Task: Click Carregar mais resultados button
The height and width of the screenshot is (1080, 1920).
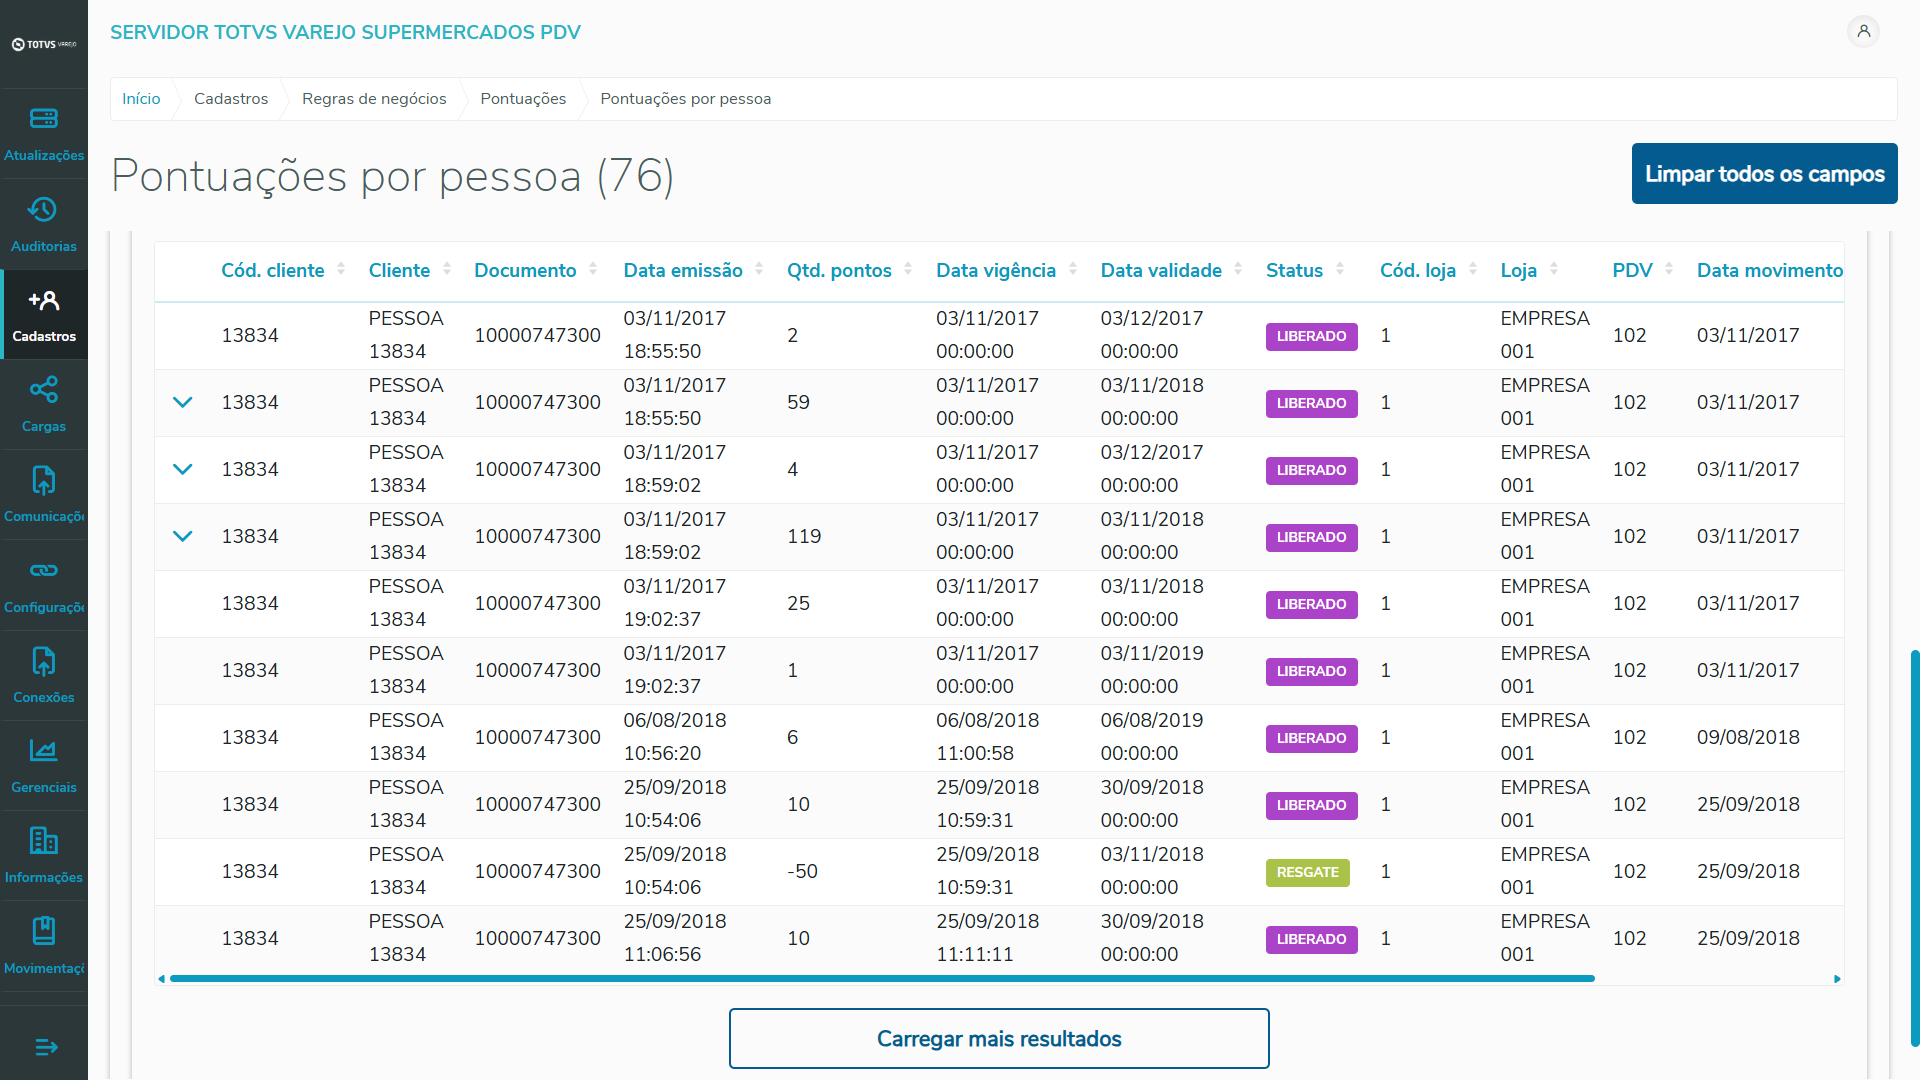Action: (x=999, y=1039)
